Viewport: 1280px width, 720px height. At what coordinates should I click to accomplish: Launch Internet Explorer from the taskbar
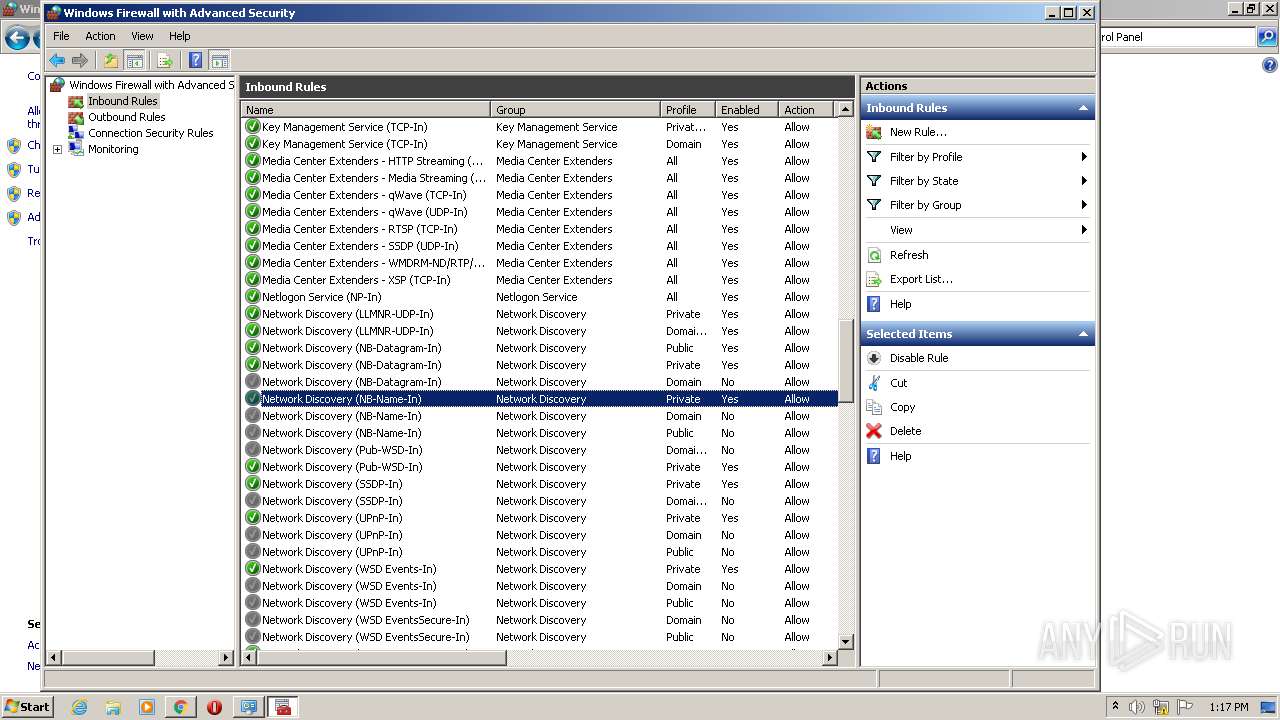point(79,707)
